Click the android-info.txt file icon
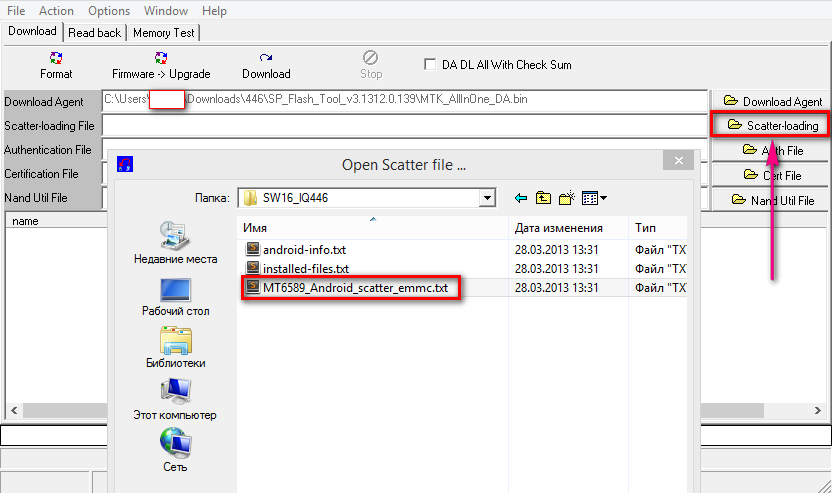The height and width of the screenshot is (493, 832). [x=253, y=248]
